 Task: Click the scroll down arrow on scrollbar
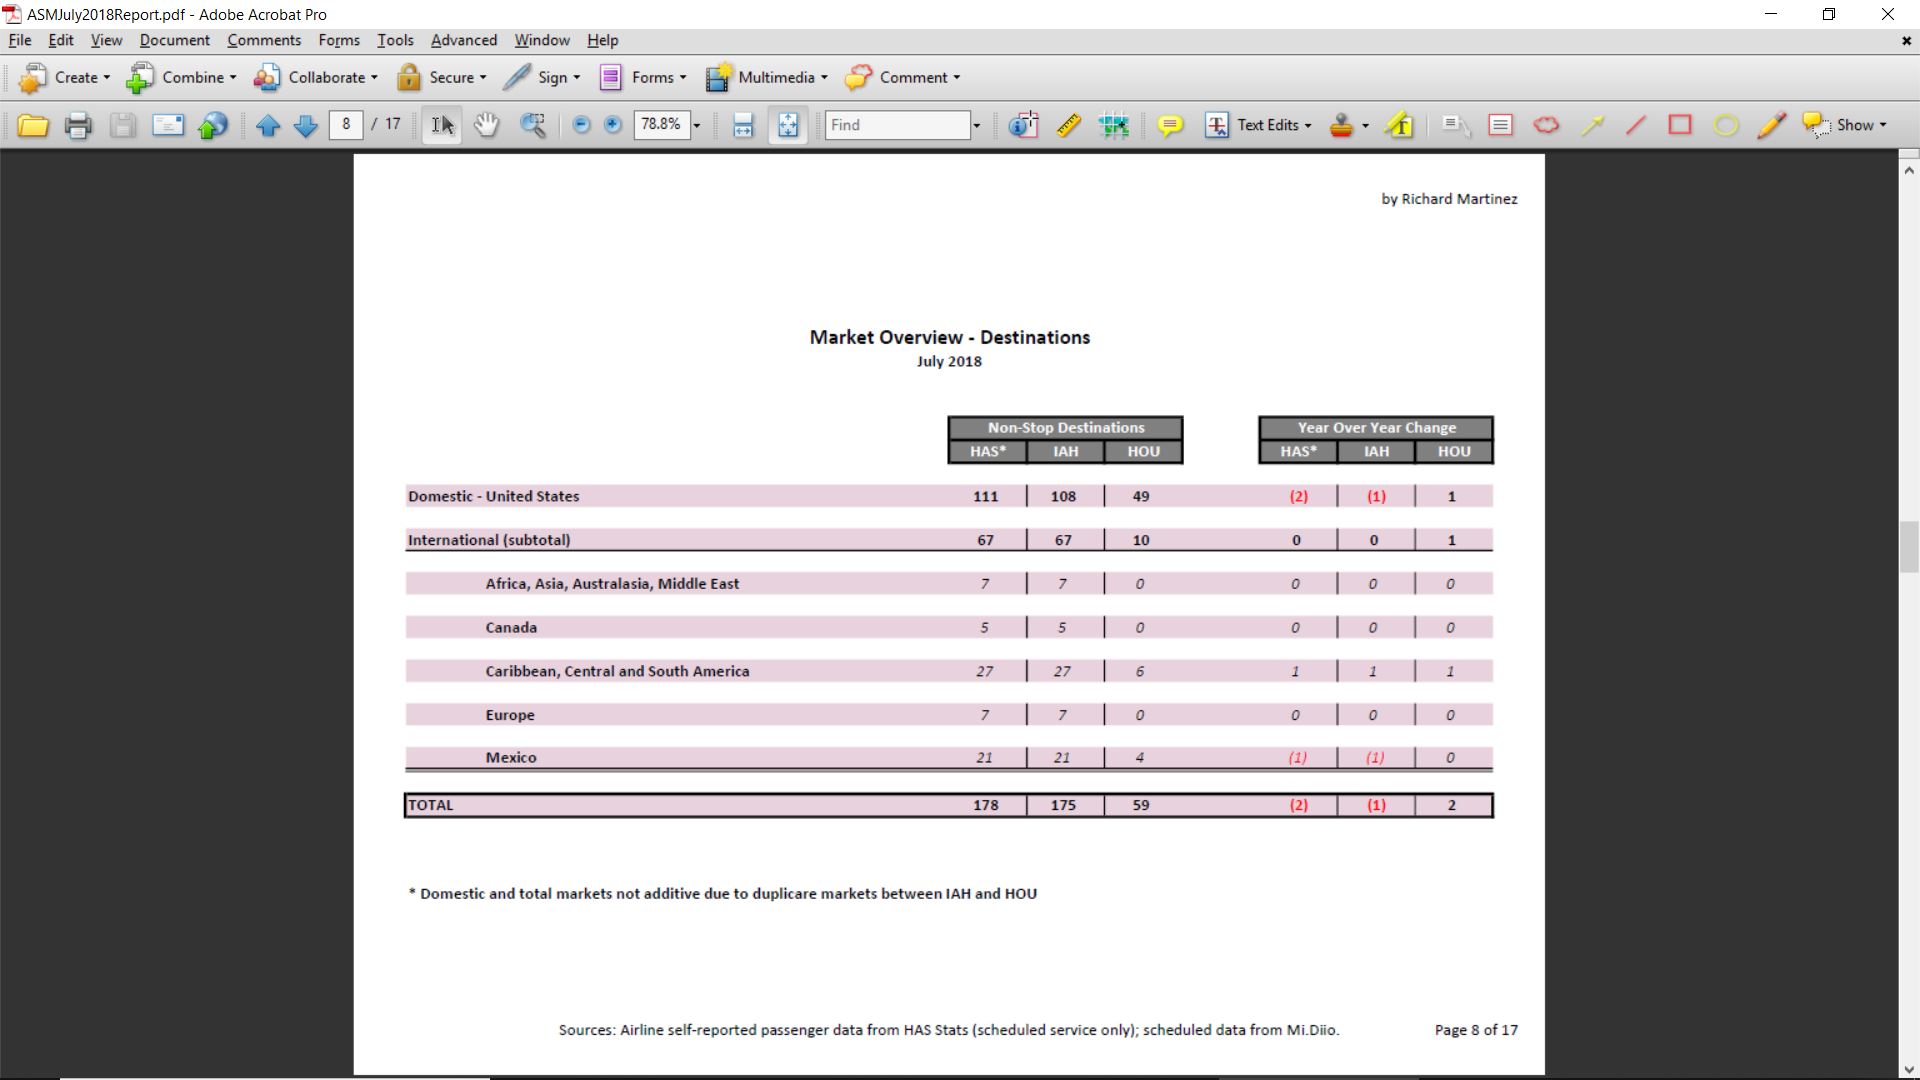point(1909,1069)
